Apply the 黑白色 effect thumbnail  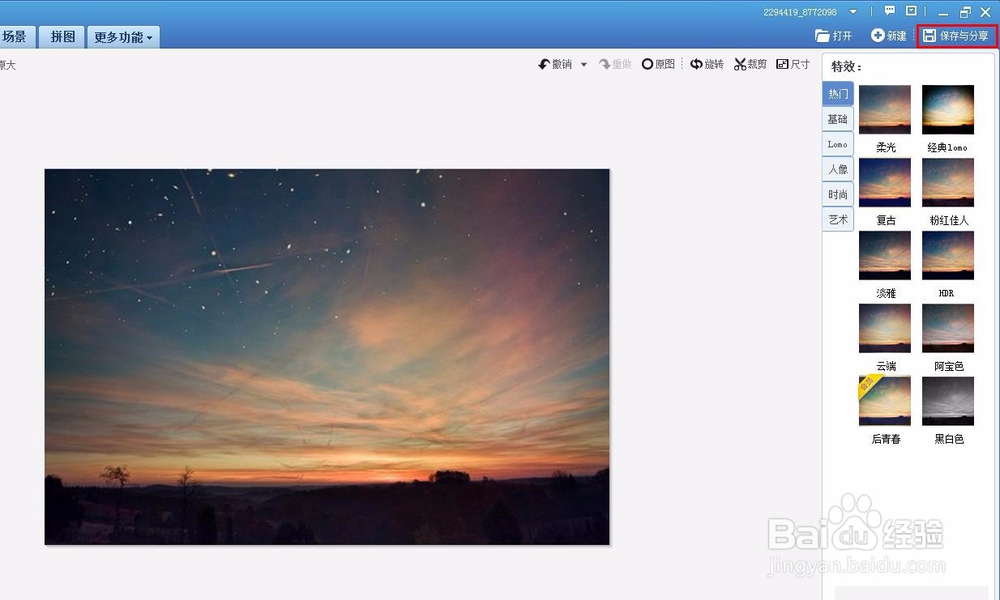pos(948,401)
